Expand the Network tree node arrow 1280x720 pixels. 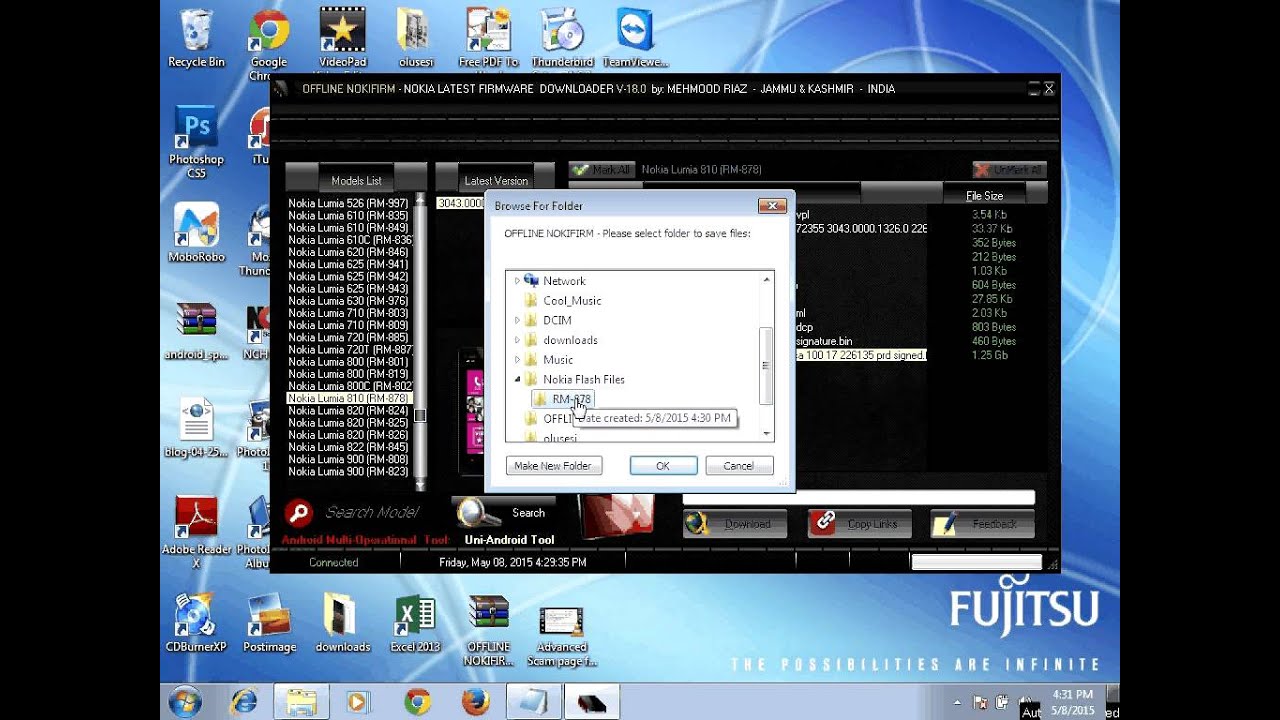click(517, 281)
